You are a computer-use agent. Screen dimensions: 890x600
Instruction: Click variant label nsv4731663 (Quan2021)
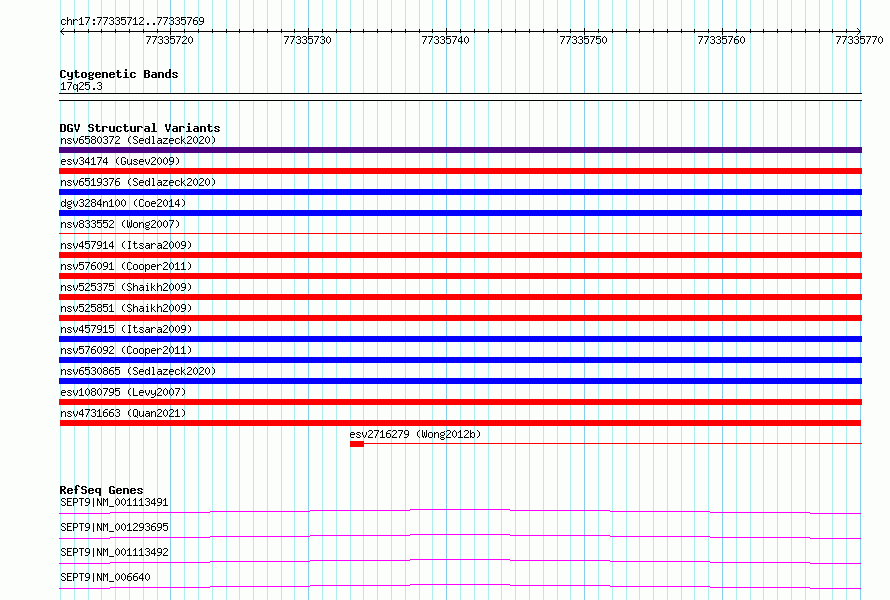123,413
